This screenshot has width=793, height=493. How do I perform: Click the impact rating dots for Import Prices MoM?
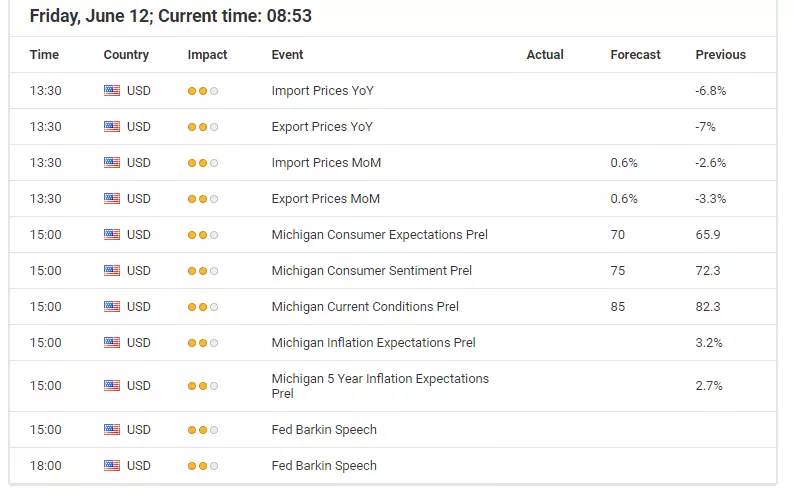click(x=203, y=163)
